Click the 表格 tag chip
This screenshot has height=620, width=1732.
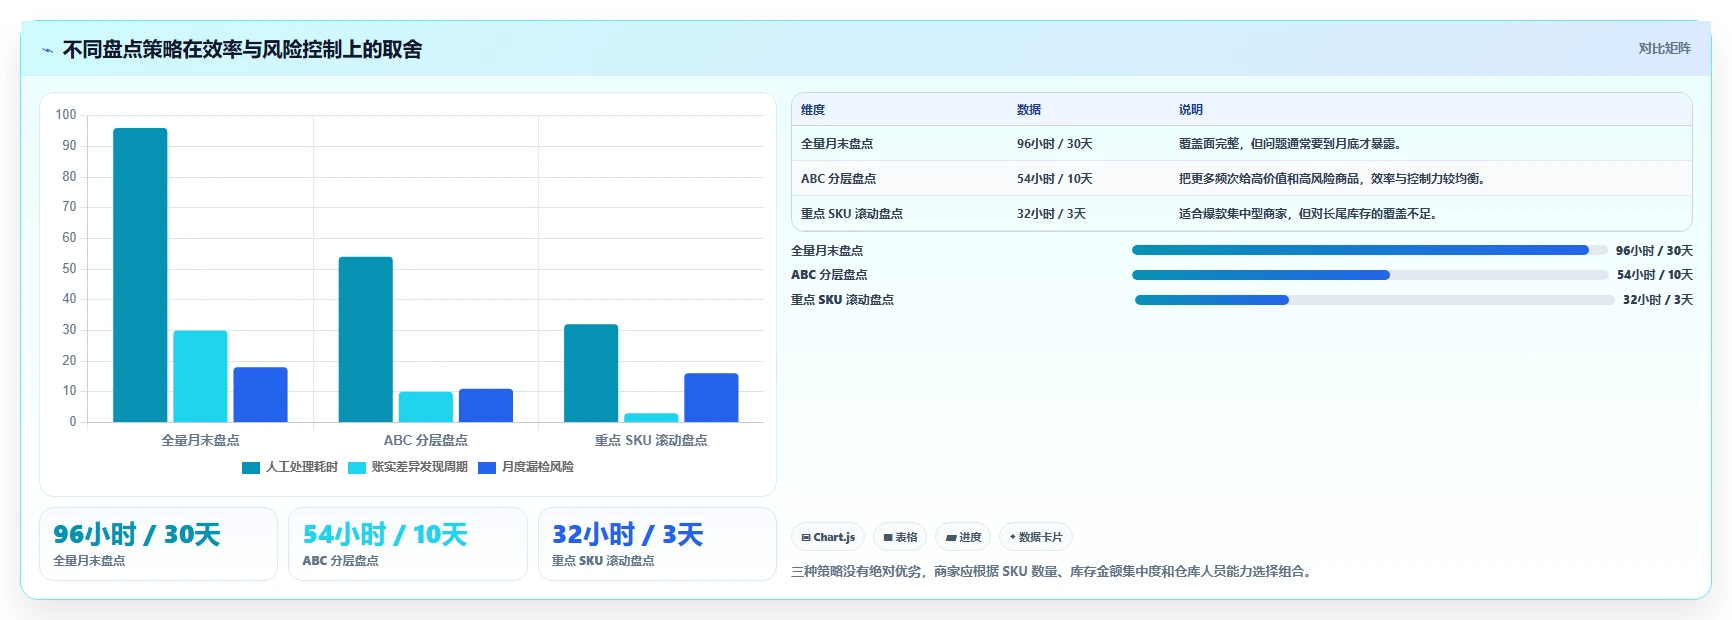[900, 537]
